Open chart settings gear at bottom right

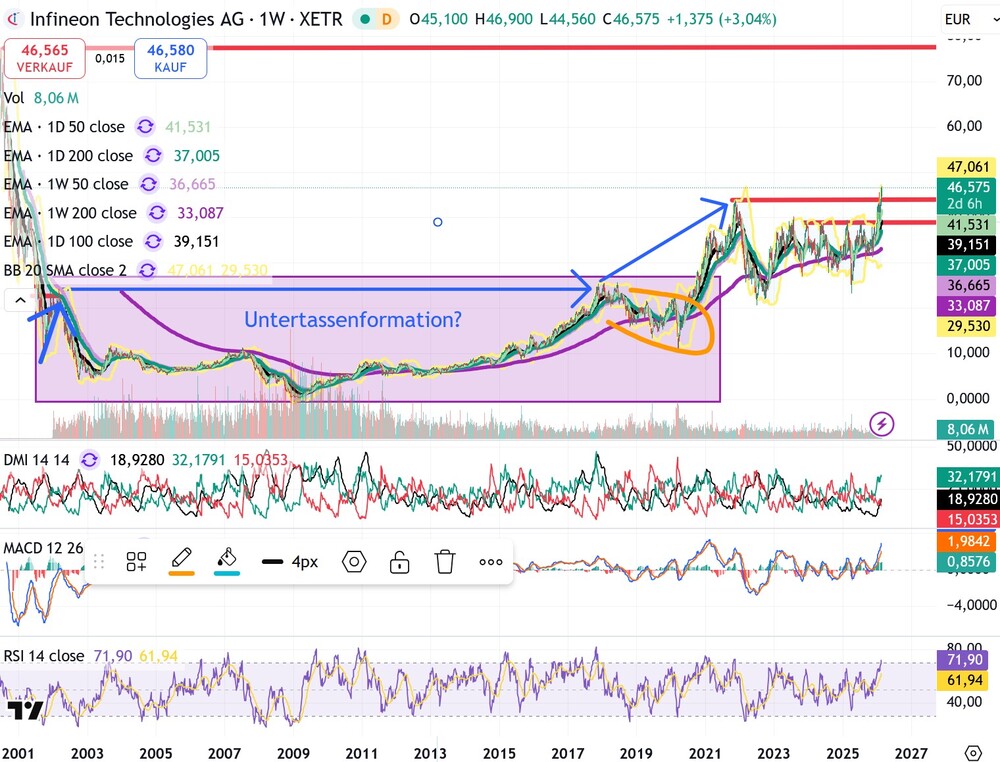pos(973,752)
